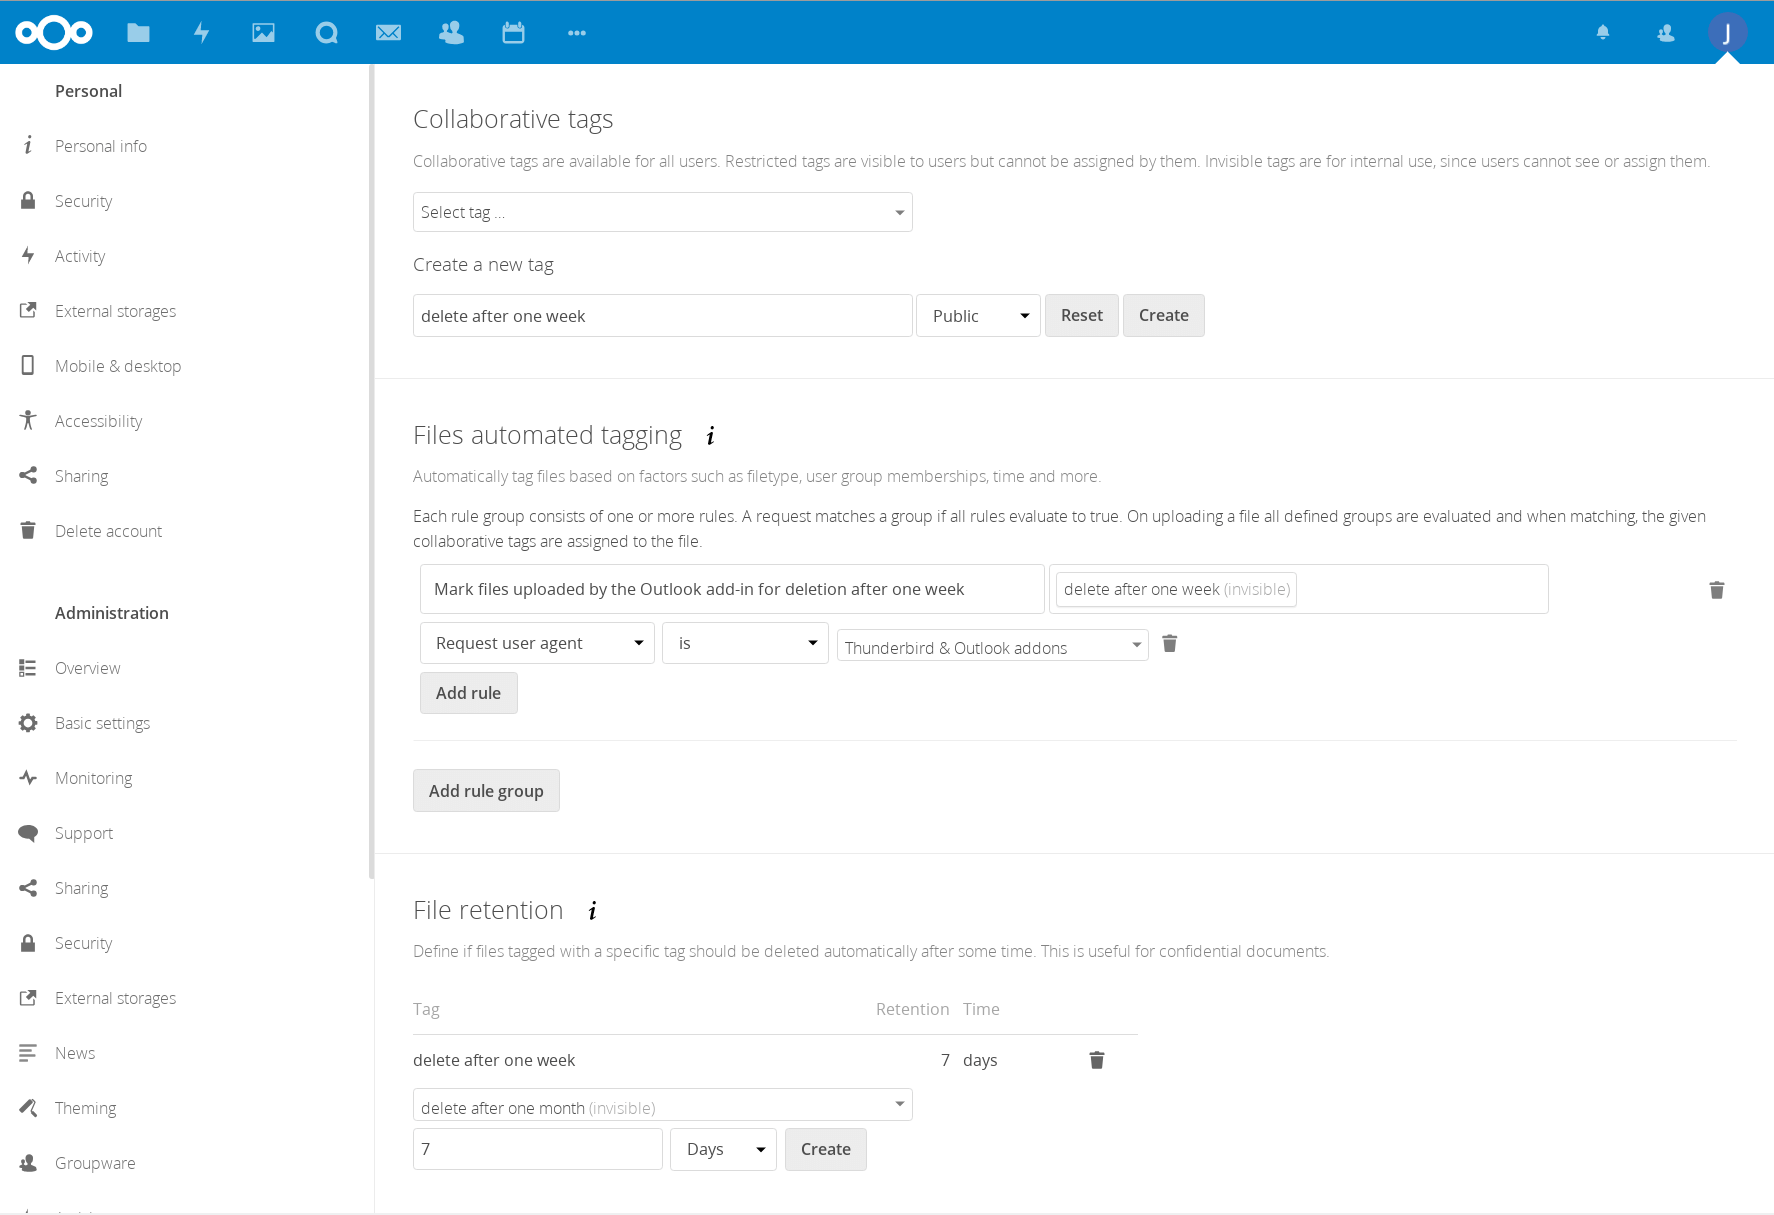Open the Calendar app icon
Image resolution: width=1774 pixels, height=1215 pixels.
click(x=513, y=33)
